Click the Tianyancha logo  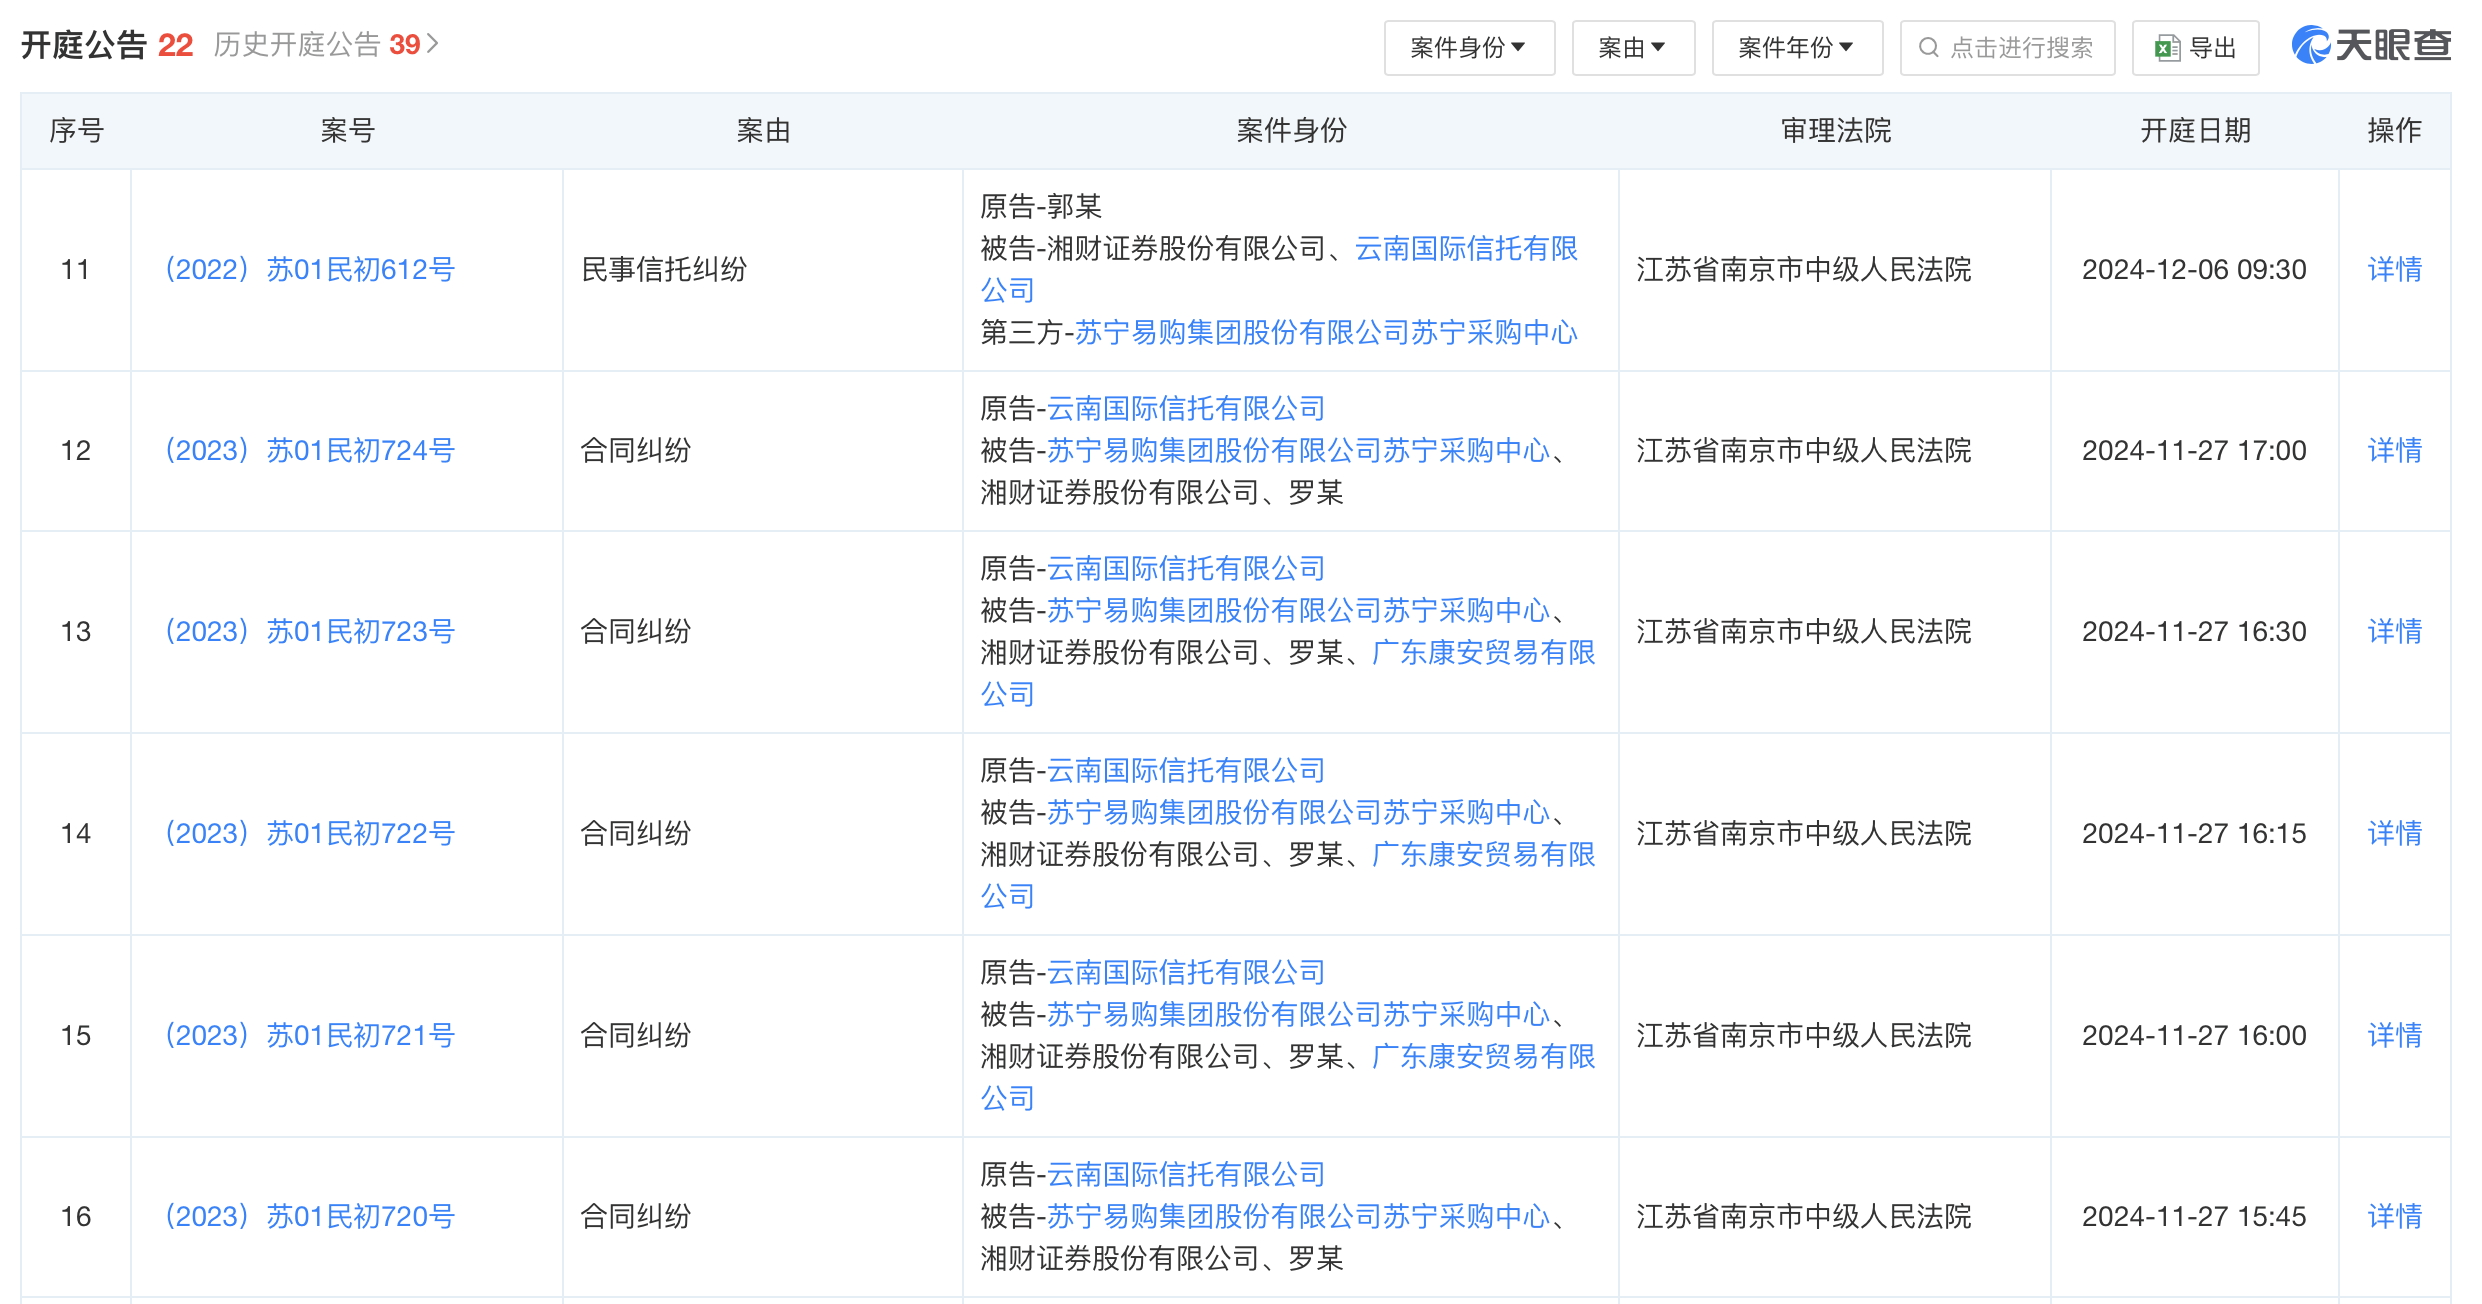tap(2371, 45)
